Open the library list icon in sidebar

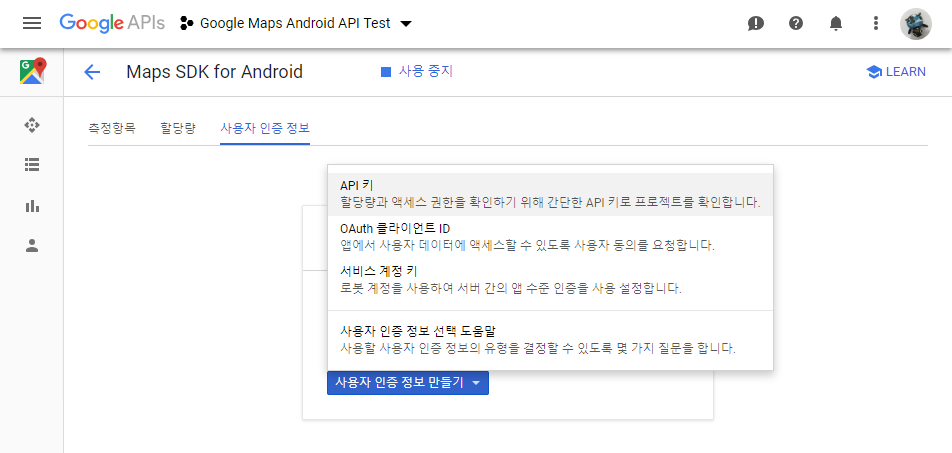coord(32,165)
